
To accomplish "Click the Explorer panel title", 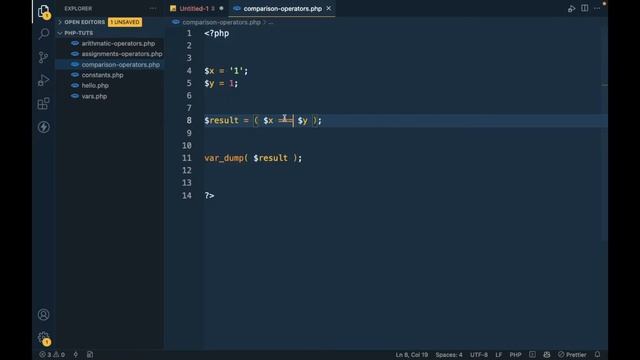I will 78,8.
